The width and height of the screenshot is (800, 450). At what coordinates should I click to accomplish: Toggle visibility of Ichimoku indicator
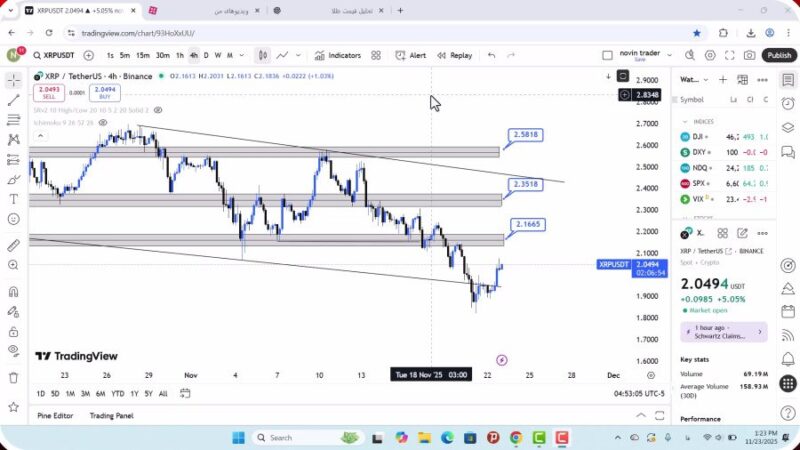[x=103, y=123]
